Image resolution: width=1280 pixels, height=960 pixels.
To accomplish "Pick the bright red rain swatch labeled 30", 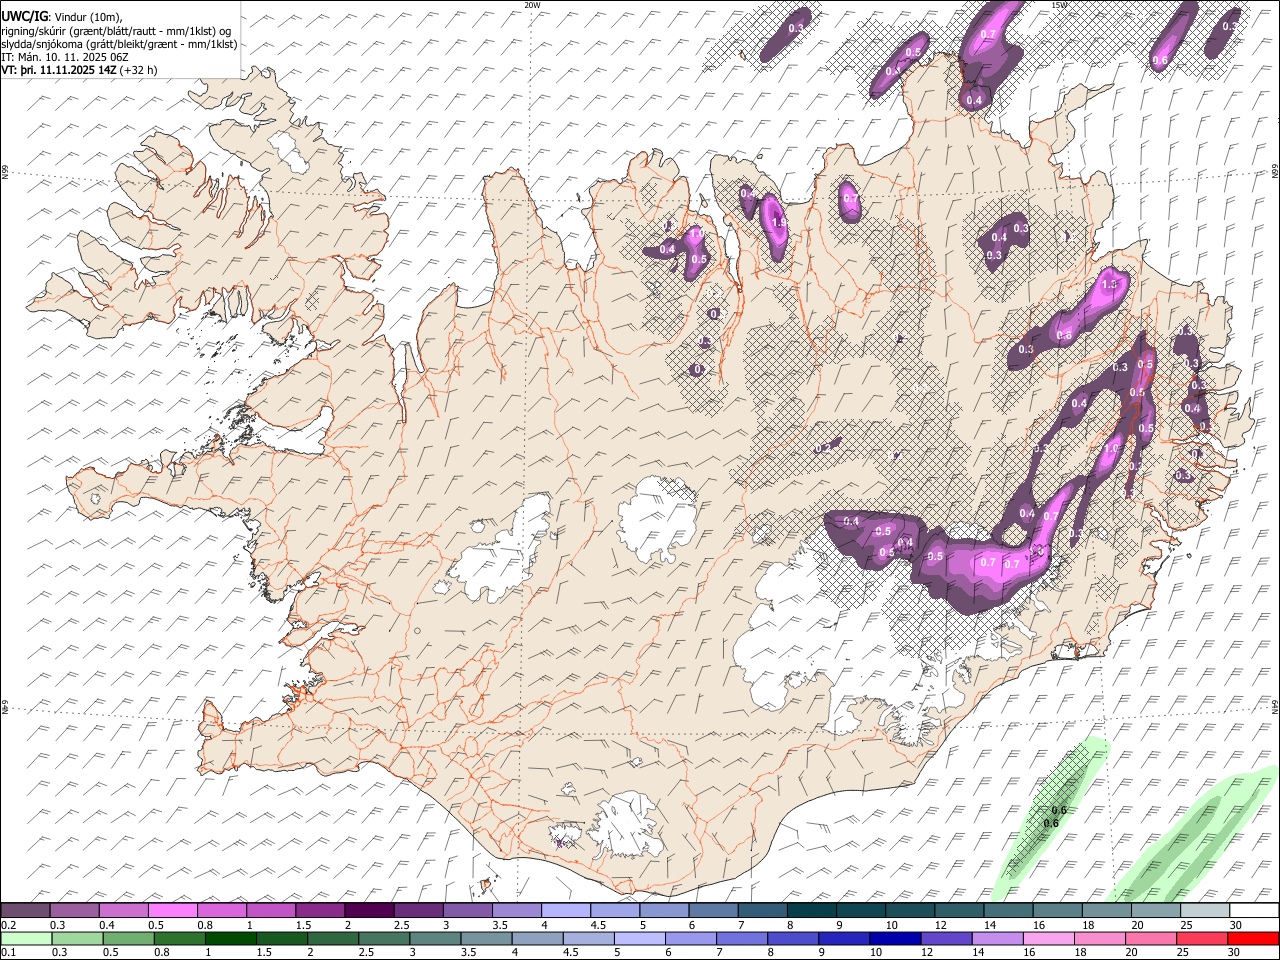I will pyautogui.click(x=1252, y=938).
